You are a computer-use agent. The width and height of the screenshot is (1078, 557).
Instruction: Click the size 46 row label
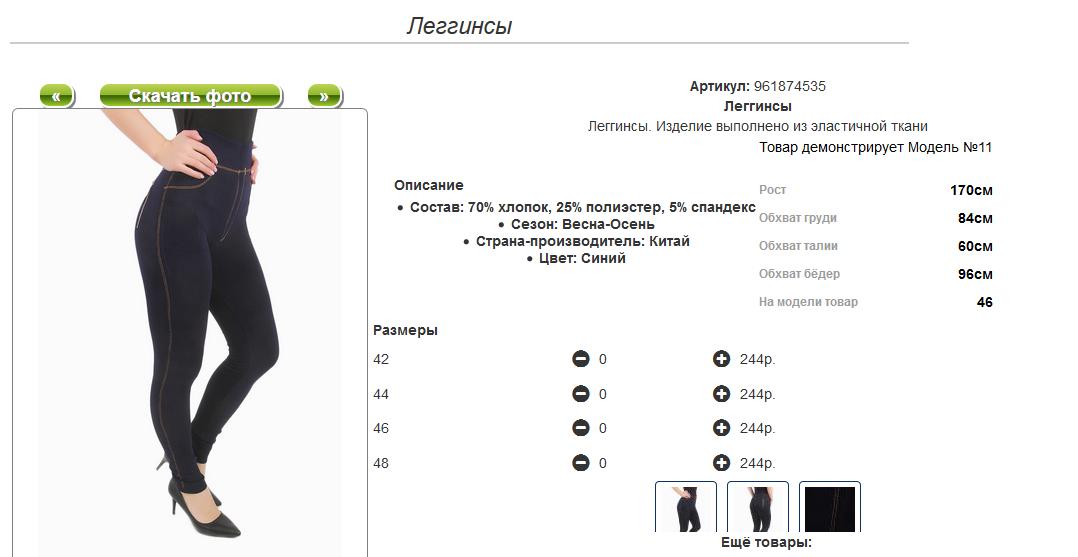381,428
